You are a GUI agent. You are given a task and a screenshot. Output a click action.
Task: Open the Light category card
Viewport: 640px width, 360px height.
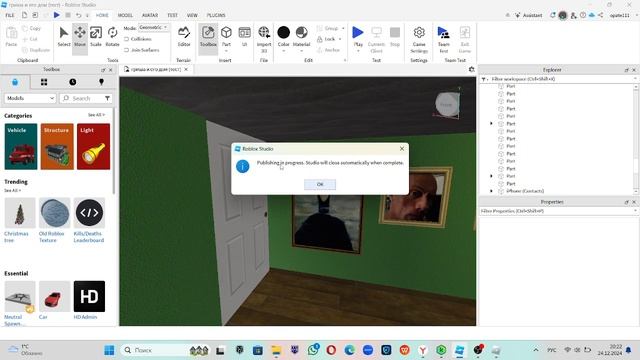click(x=93, y=147)
